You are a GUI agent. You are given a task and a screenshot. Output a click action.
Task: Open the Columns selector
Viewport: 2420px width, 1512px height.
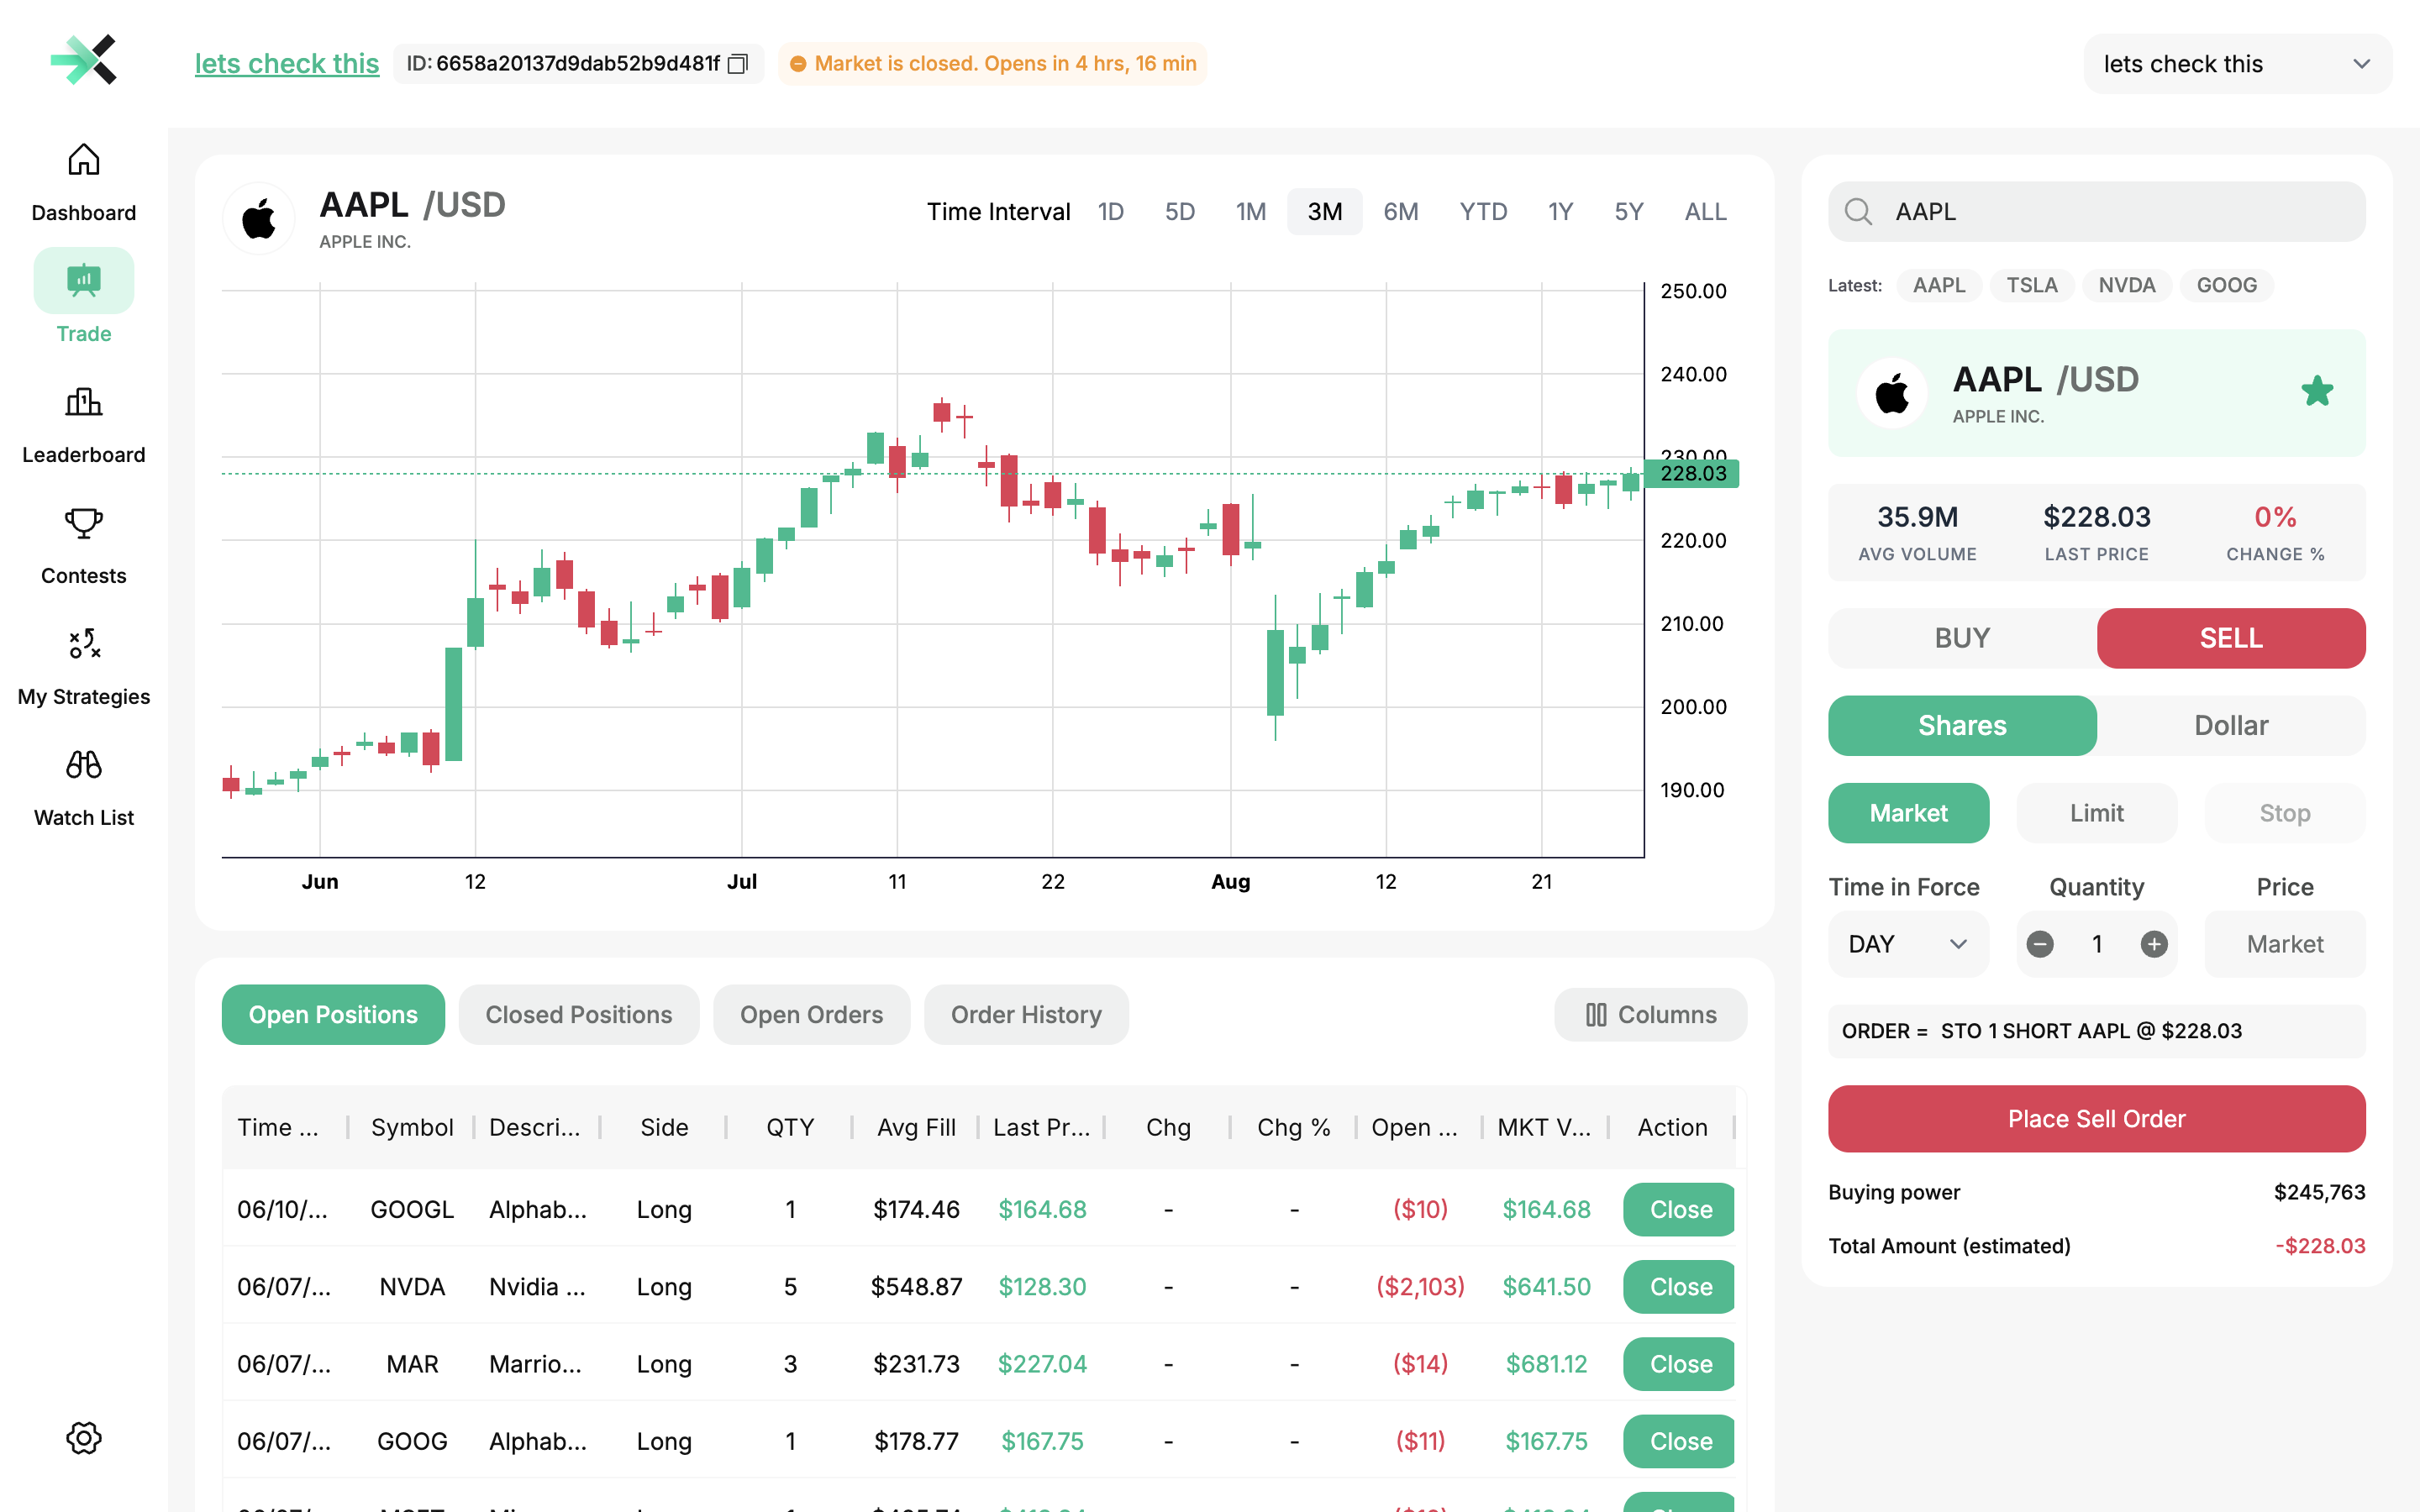(x=1650, y=1014)
